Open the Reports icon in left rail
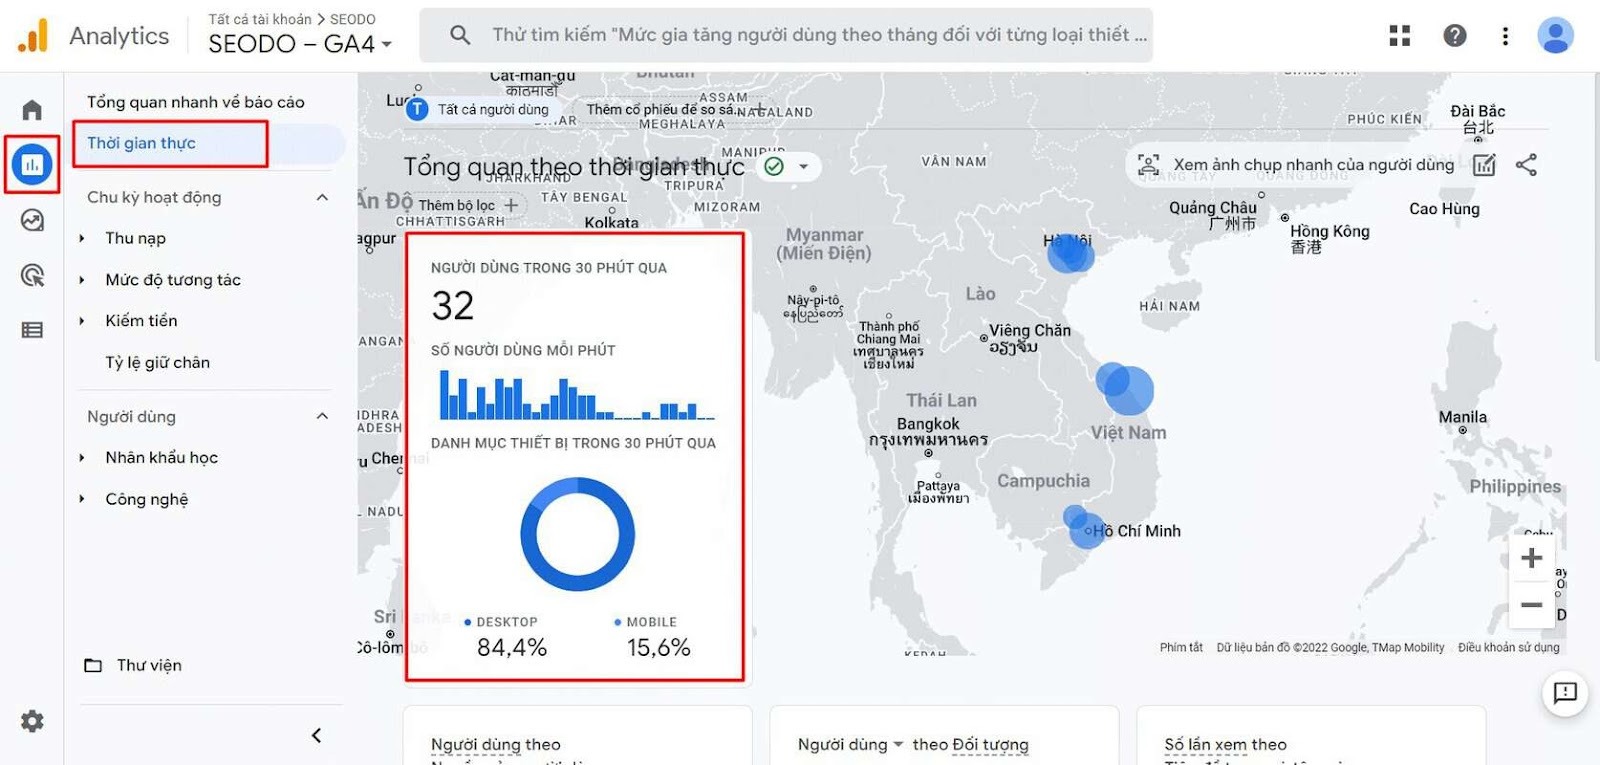The width and height of the screenshot is (1600, 765). point(32,164)
